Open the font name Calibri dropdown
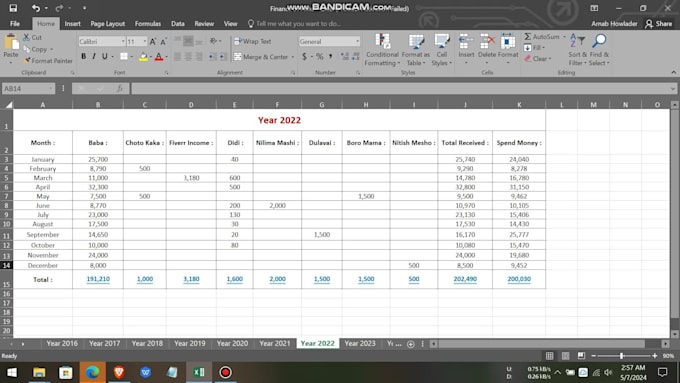This screenshot has width=680, height=383. coord(123,41)
